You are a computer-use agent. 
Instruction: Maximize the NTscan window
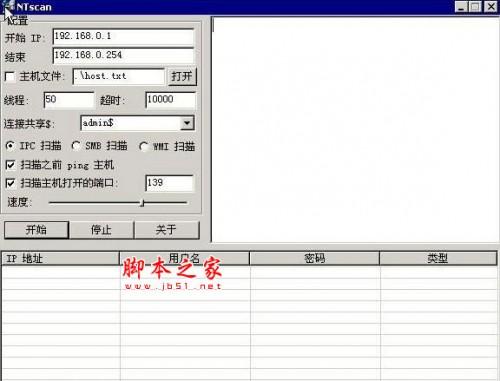(x=475, y=7)
